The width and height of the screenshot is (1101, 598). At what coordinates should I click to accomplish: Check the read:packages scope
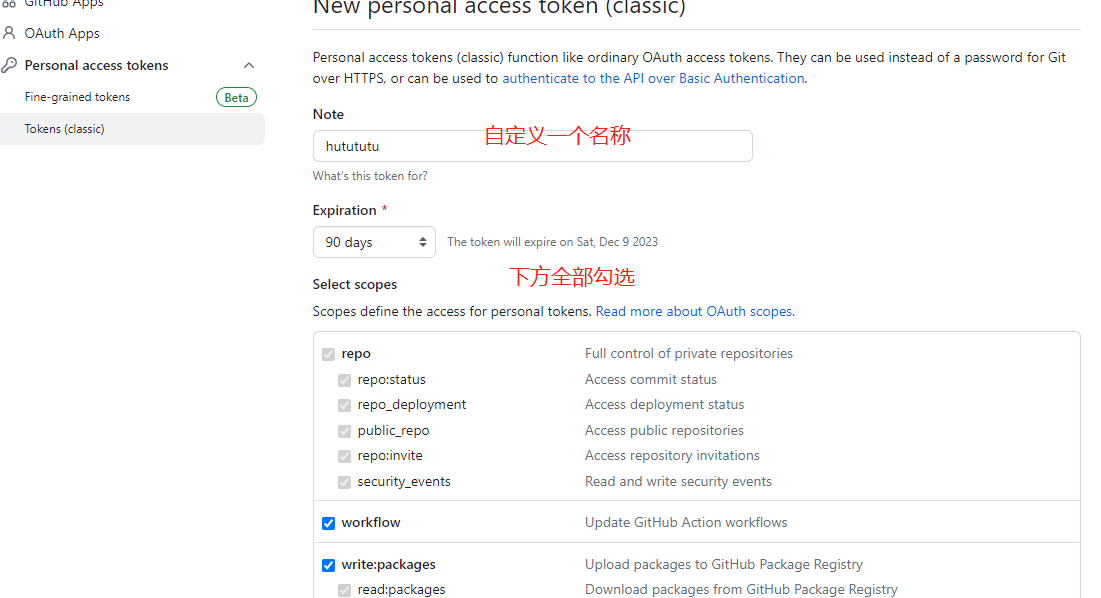(344, 590)
